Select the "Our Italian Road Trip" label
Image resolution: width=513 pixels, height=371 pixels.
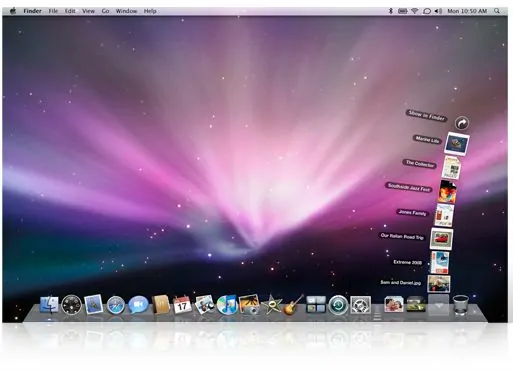(x=402, y=237)
